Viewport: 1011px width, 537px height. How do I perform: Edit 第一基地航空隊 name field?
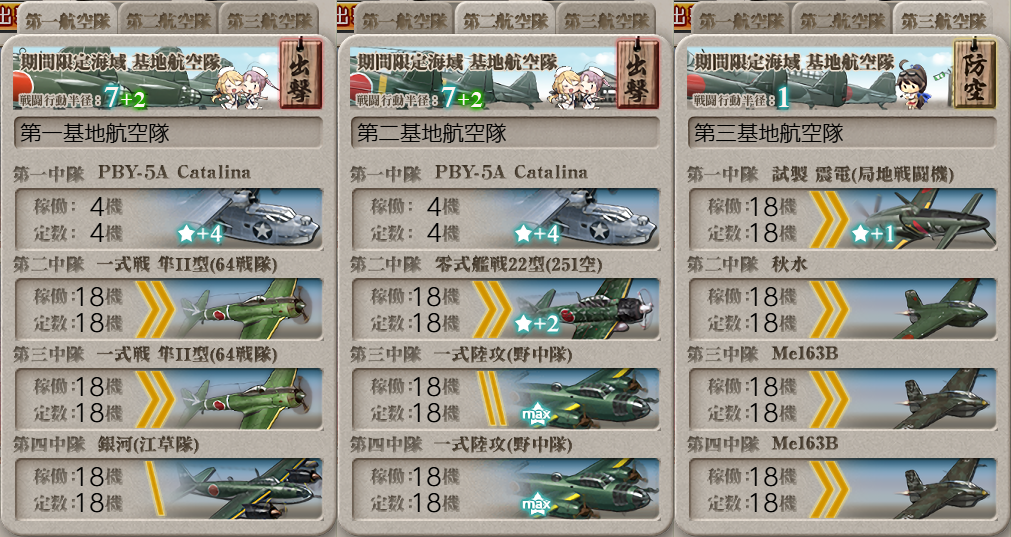168,133
